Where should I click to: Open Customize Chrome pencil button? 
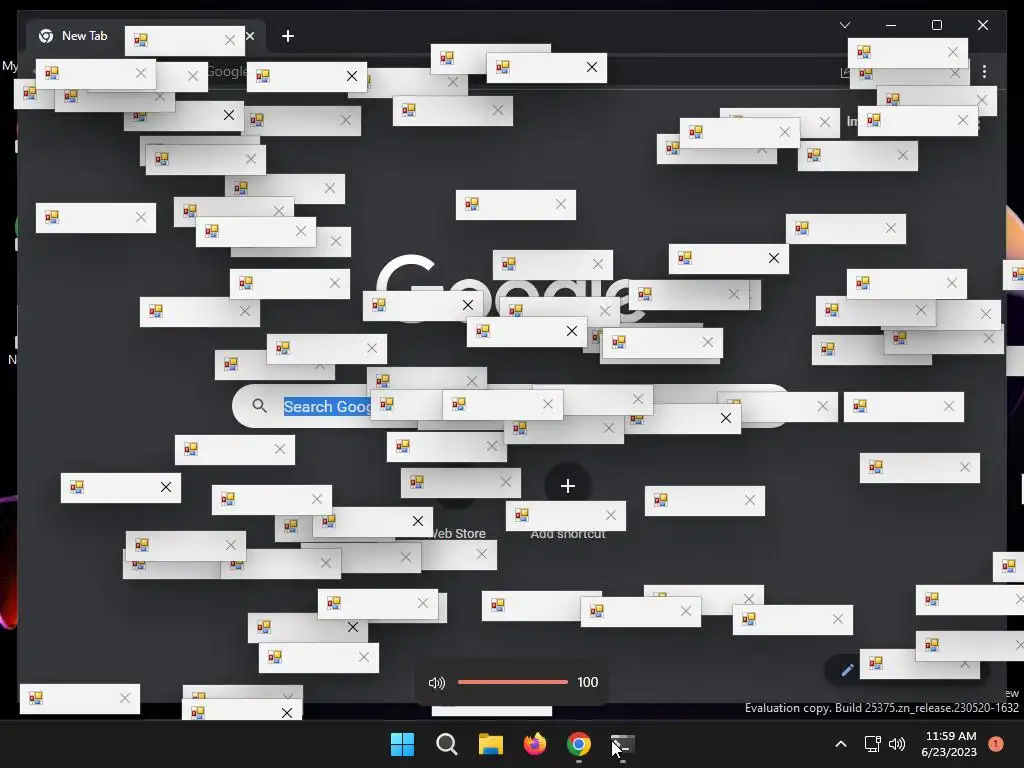pyautogui.click(x=847, y=670)
